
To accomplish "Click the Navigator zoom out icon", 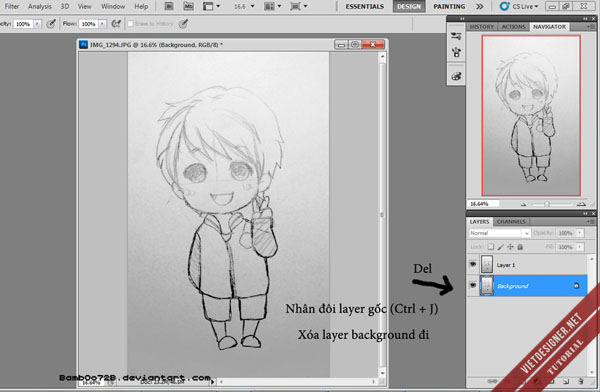I will point(523,204).
